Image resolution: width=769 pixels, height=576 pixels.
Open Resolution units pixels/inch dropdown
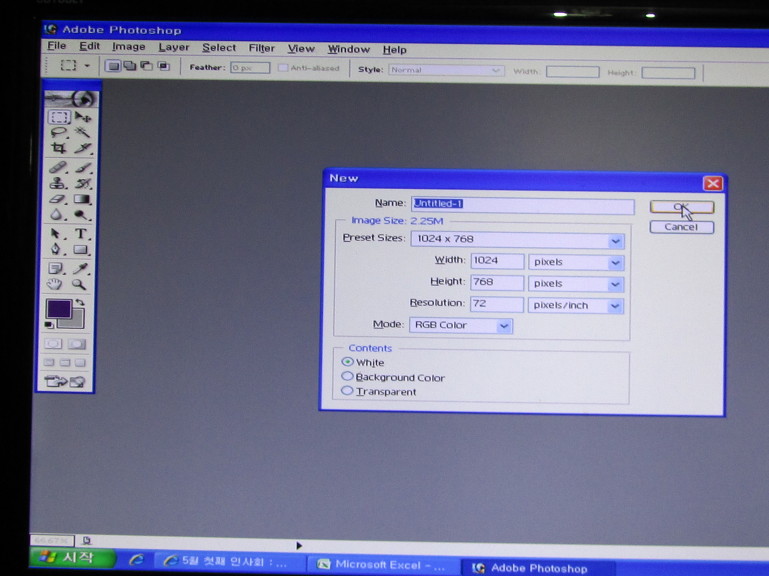615,306
